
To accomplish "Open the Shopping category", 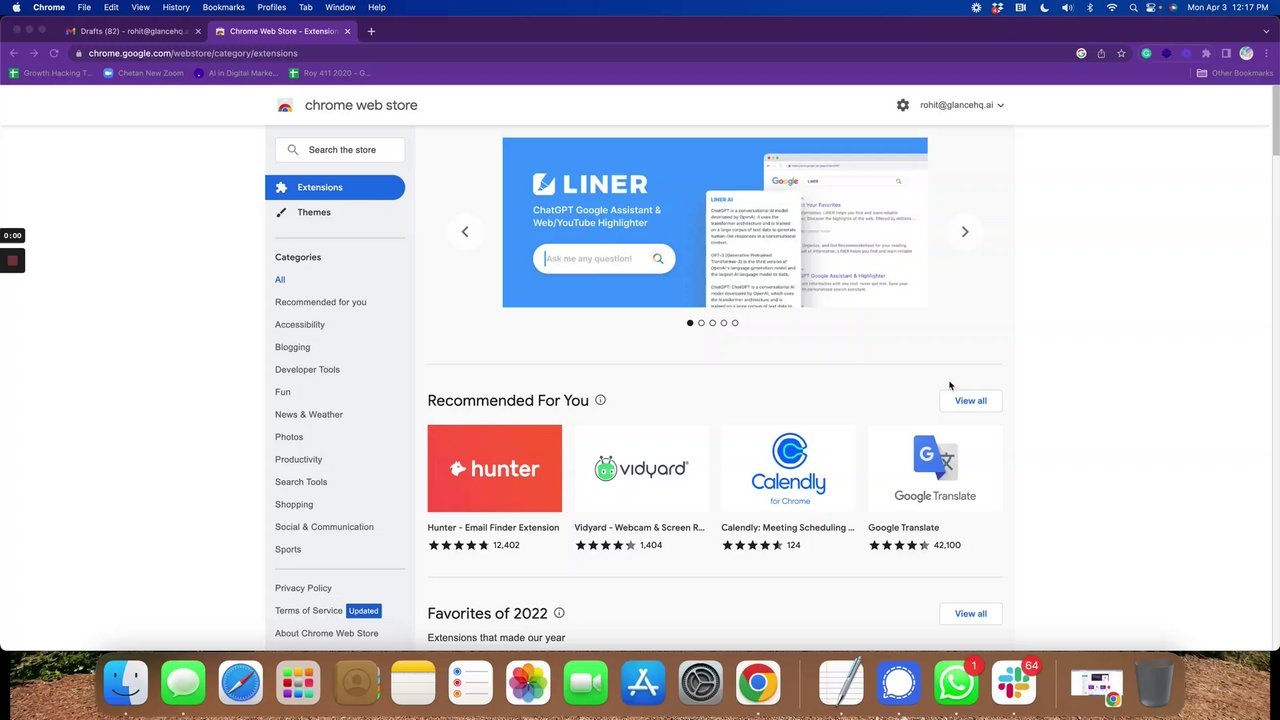I will pos(294,505).
